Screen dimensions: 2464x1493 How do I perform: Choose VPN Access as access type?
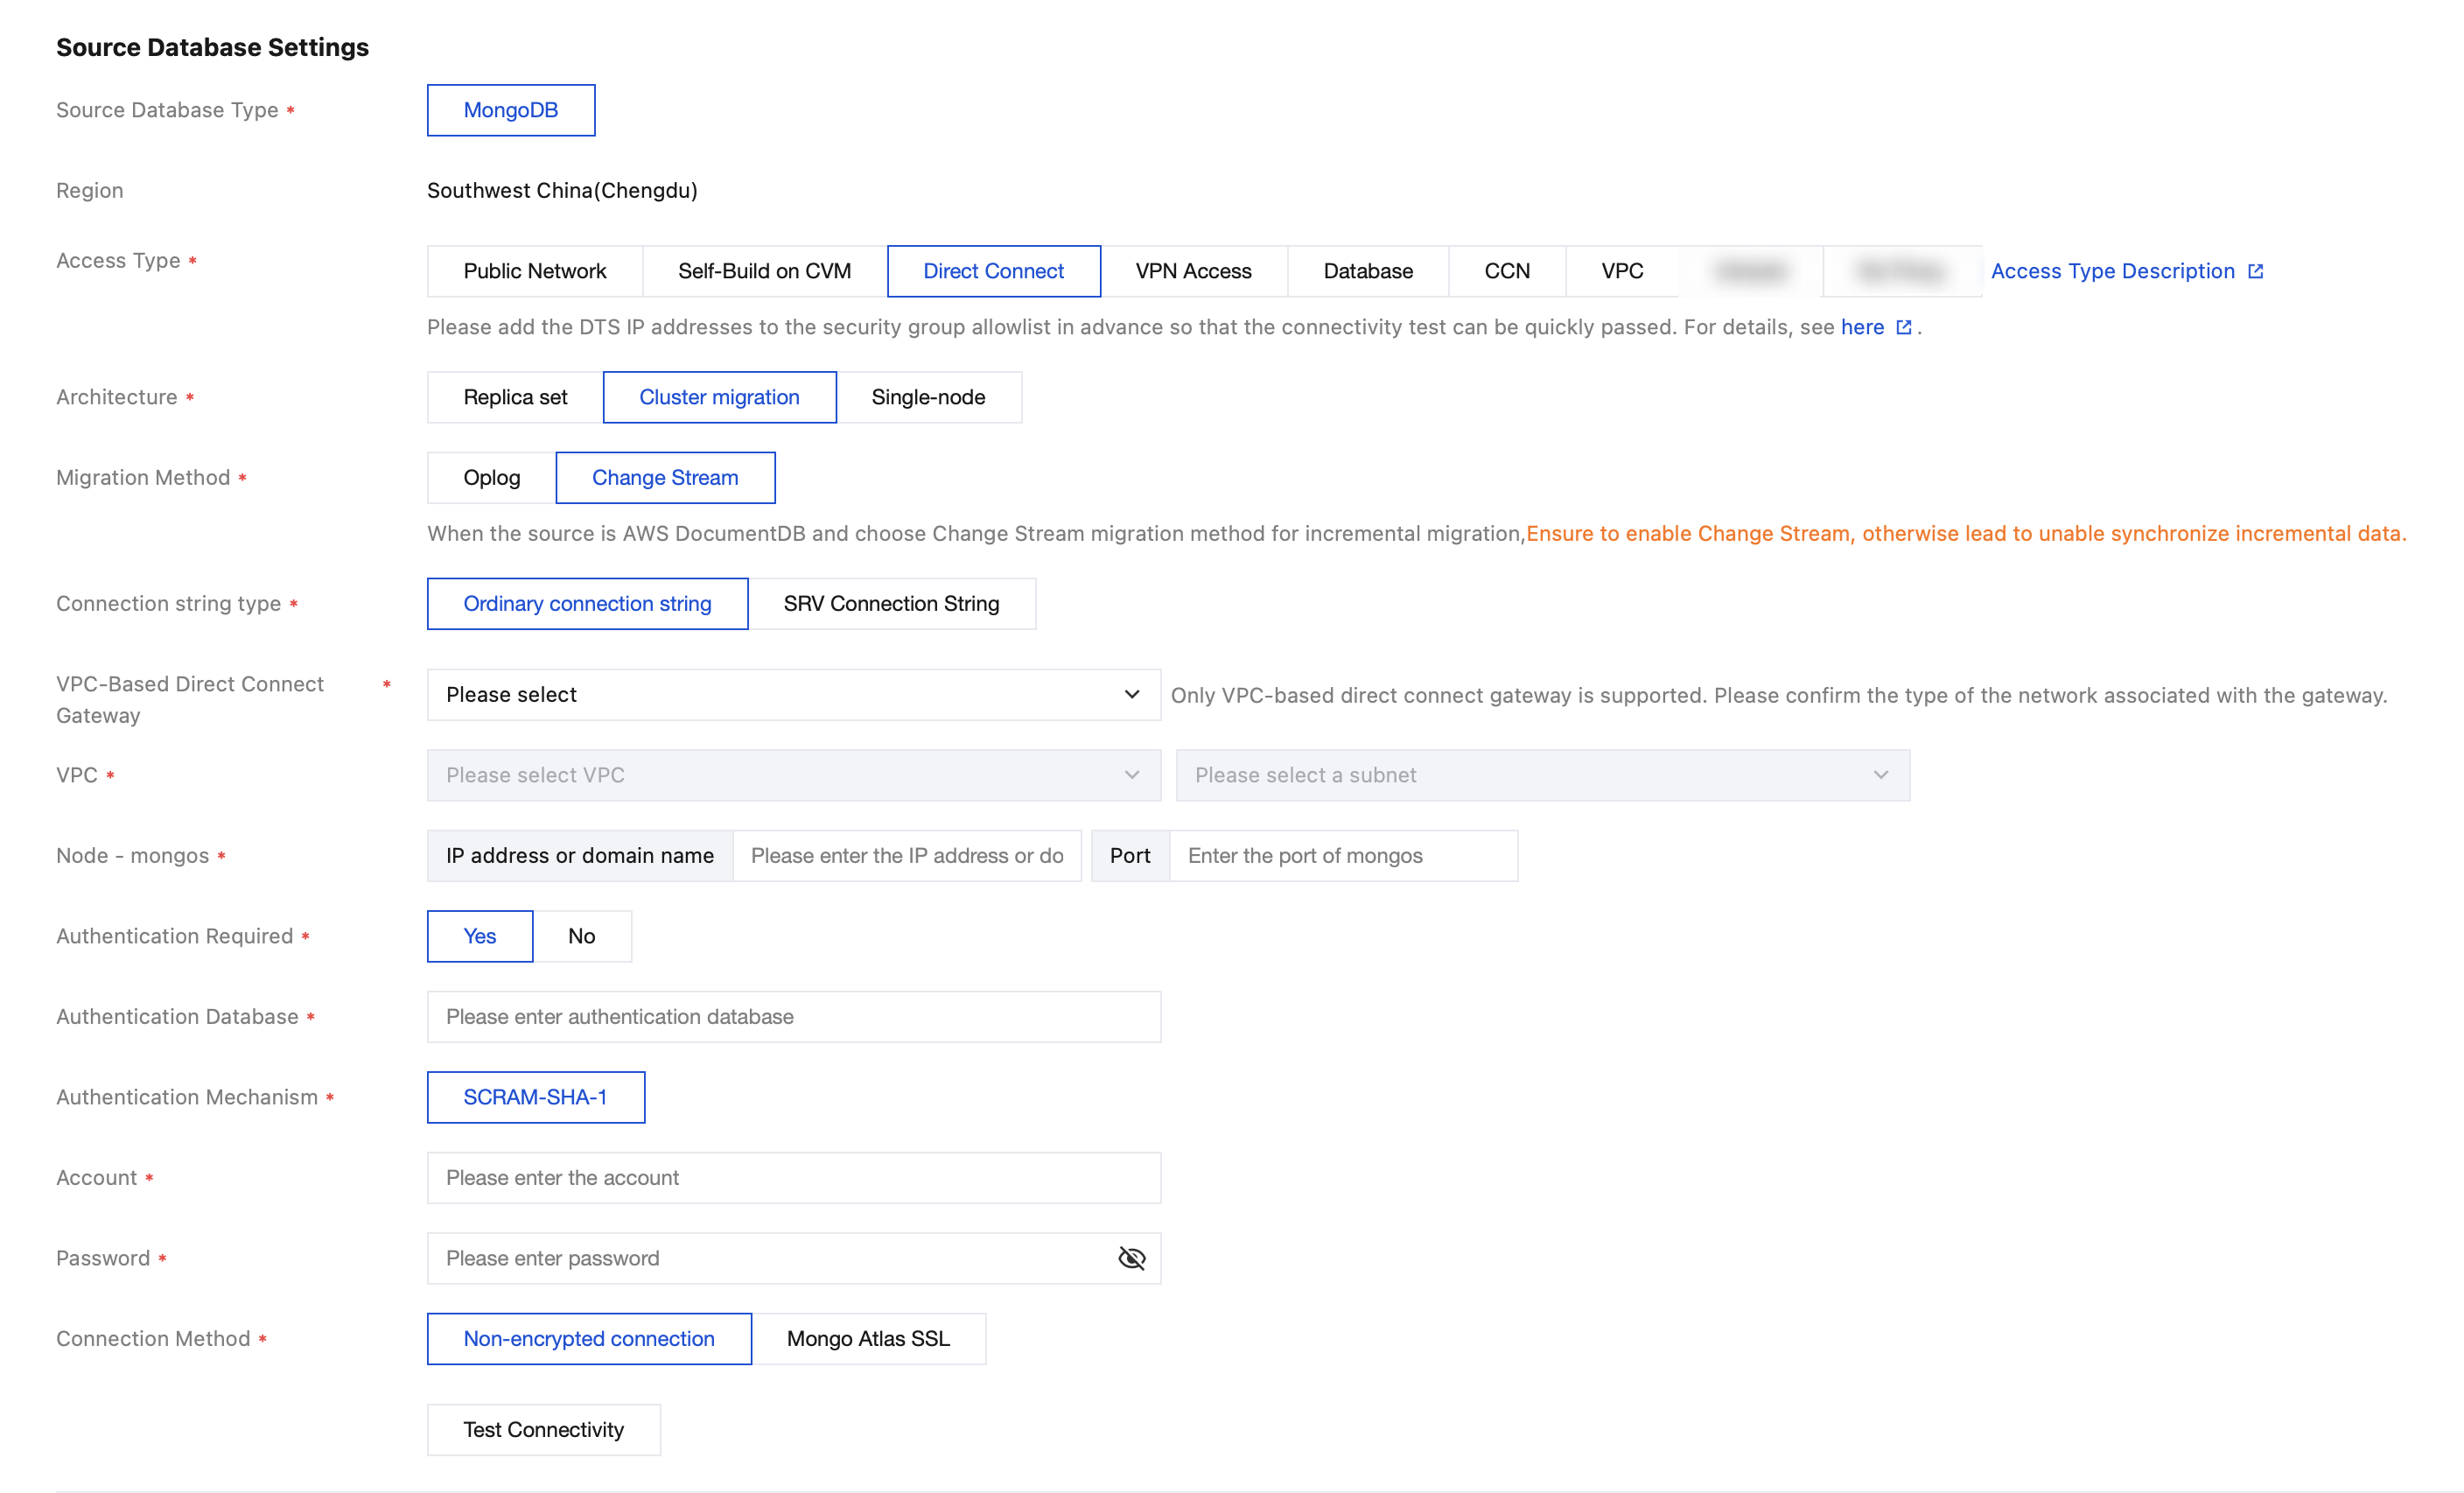pyautogui.click(x=1193, y=271)
